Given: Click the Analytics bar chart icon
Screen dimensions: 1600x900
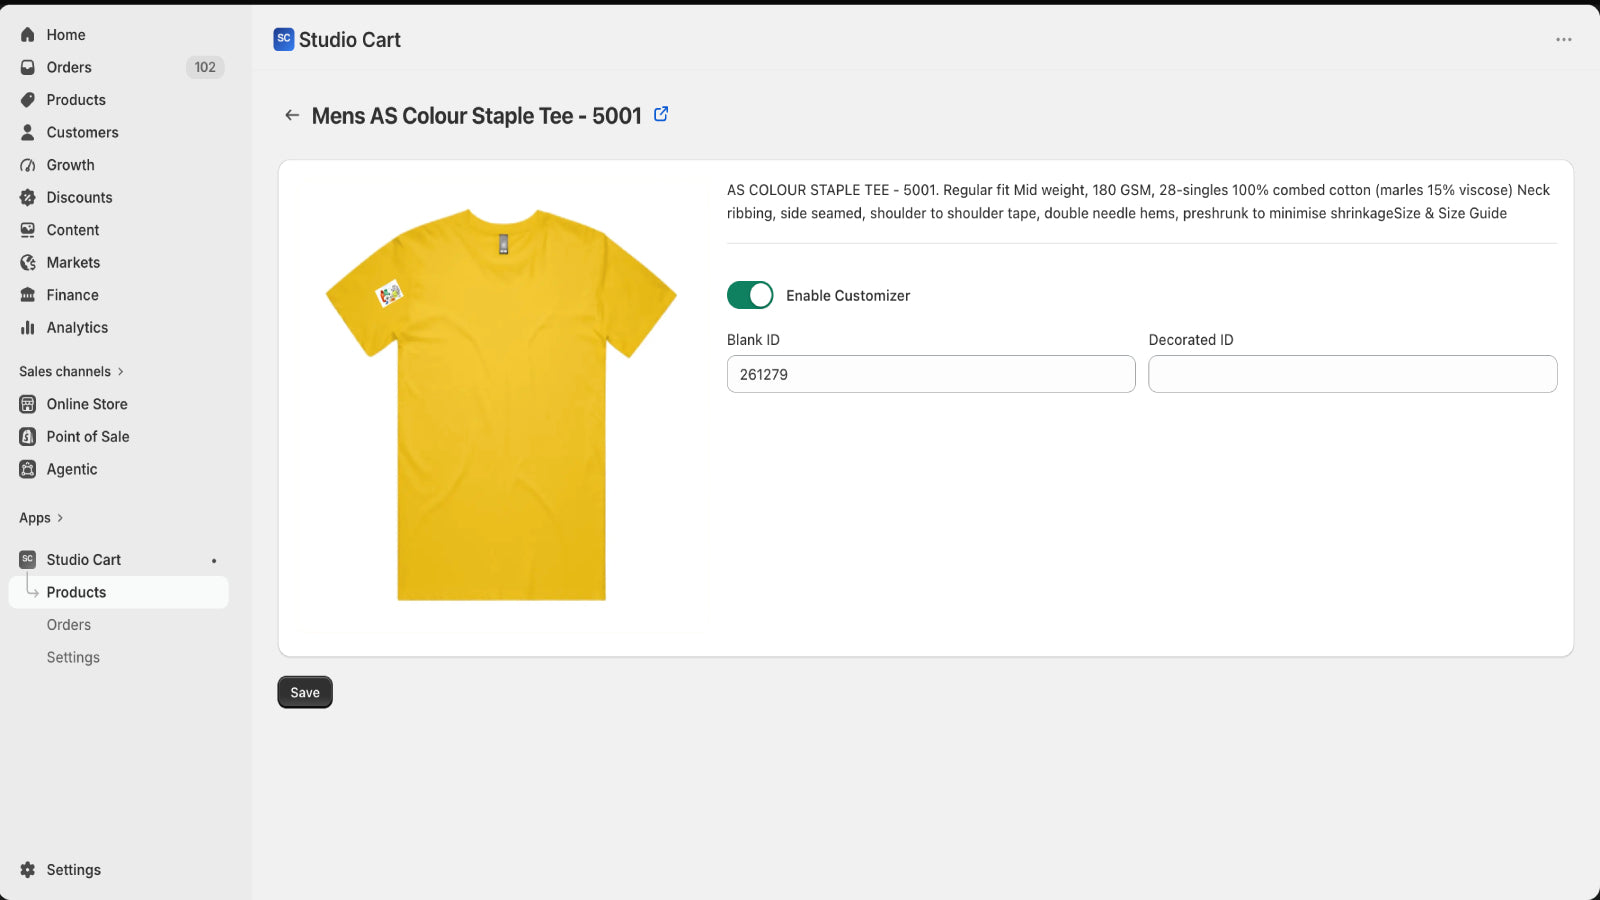Looking at the screenshot, I should [x=28, y=327].
